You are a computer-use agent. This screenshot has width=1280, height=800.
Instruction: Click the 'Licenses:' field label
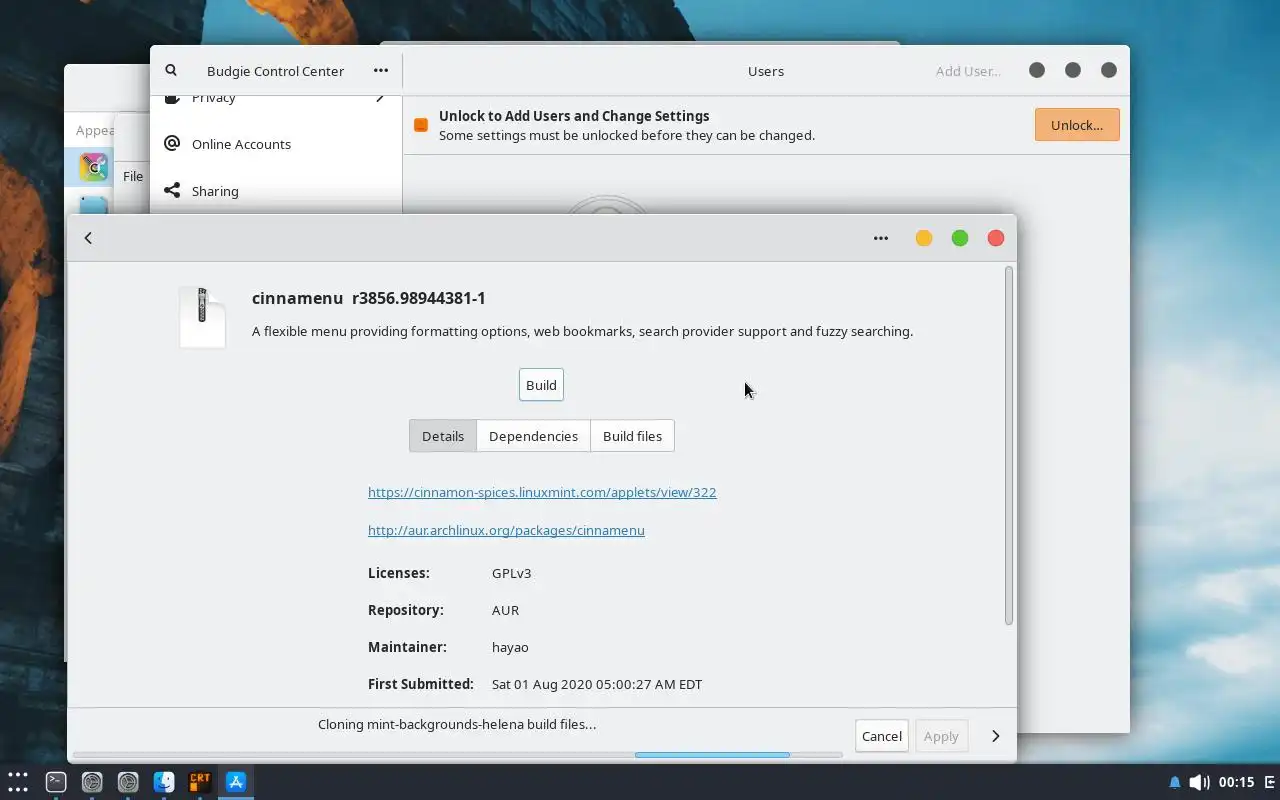(399, 573)
